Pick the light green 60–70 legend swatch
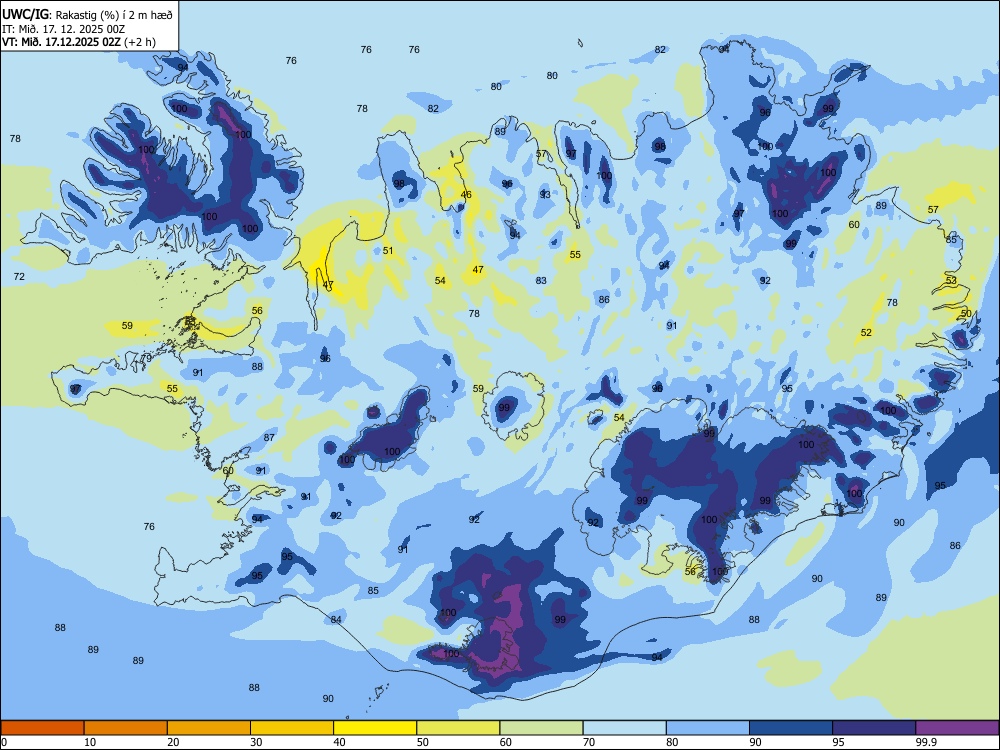 [x=541, y=728]
